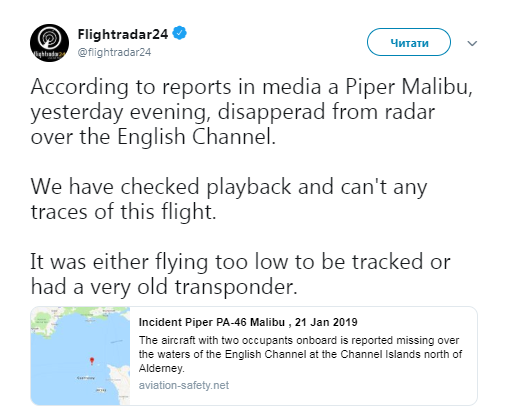This screenshot has height=411, width=506.
Task: Follow the account with the Читати button
Action: (x=409, y=42)
